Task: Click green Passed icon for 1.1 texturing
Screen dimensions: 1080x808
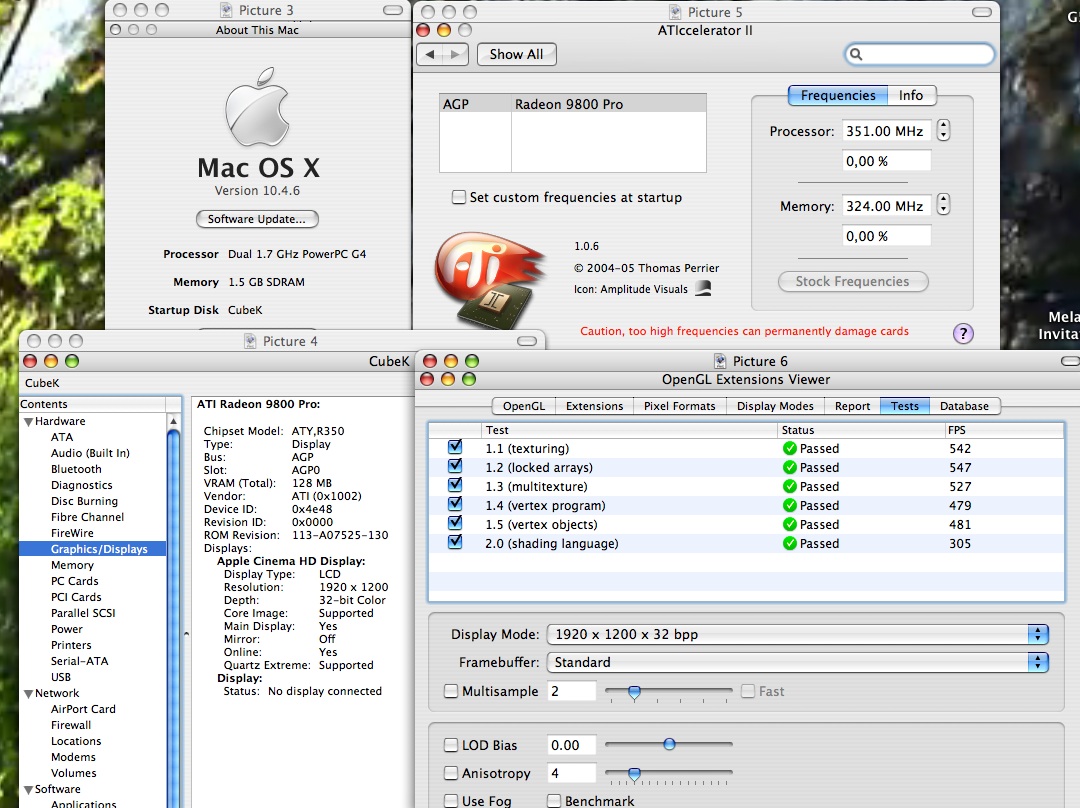Action: coord(789,448)
